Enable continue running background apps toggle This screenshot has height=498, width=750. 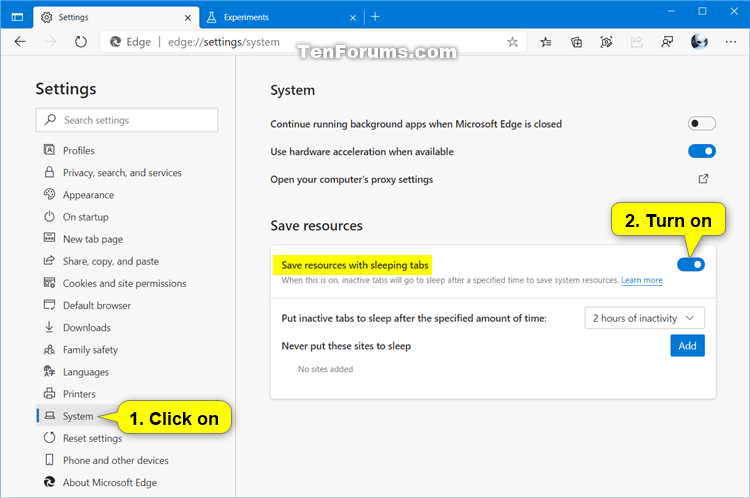click(x=702, y=123)
